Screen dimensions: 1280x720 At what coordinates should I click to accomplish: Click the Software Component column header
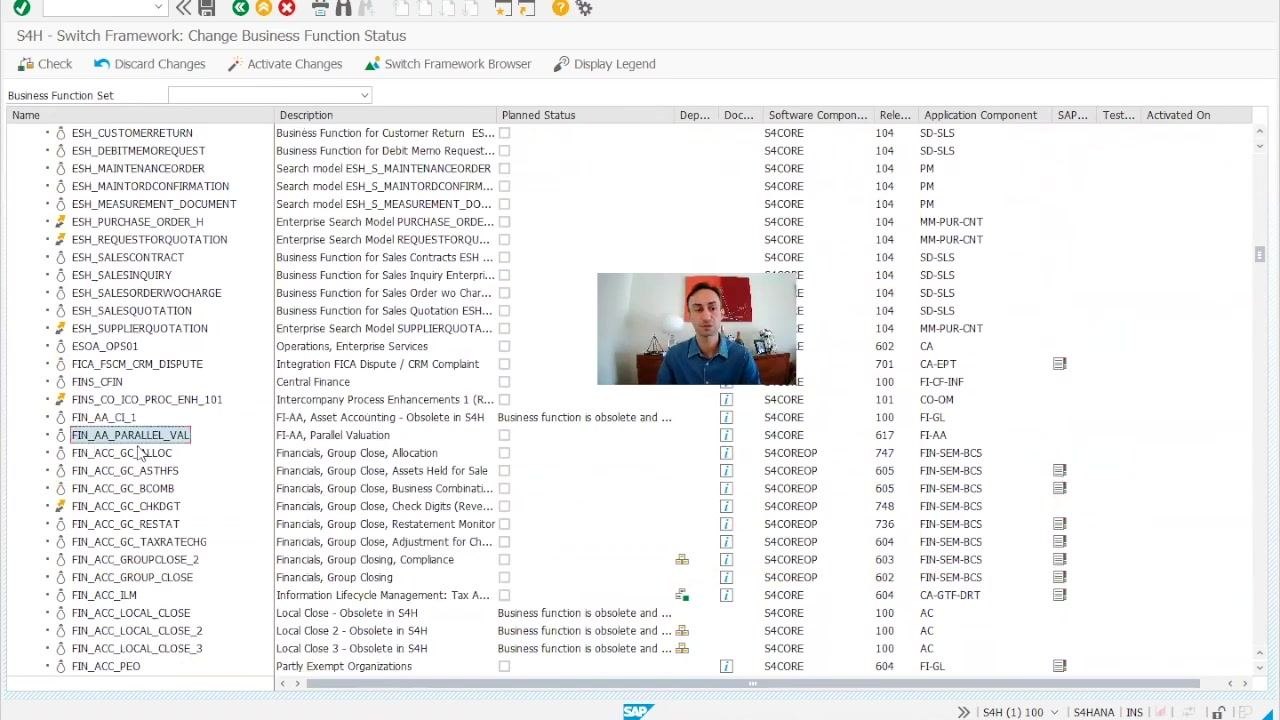818,115
